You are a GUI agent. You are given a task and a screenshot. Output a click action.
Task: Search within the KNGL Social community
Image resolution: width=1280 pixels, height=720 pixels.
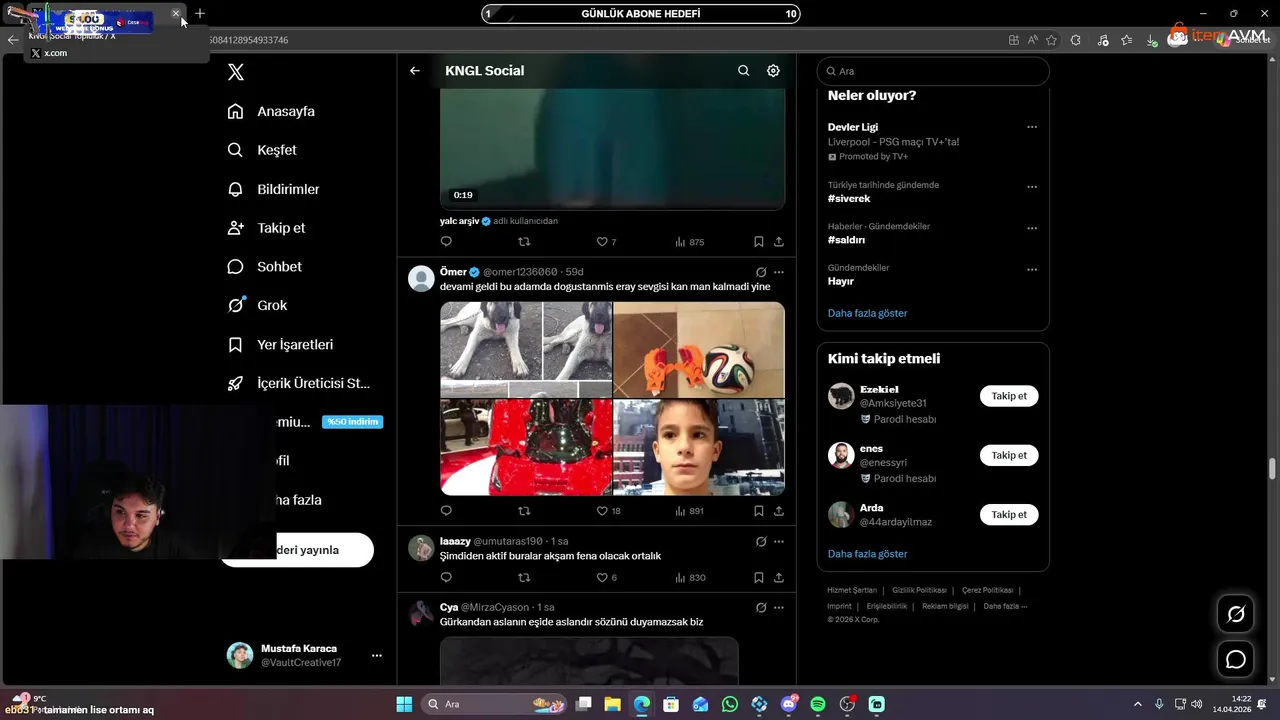(743, 71)
